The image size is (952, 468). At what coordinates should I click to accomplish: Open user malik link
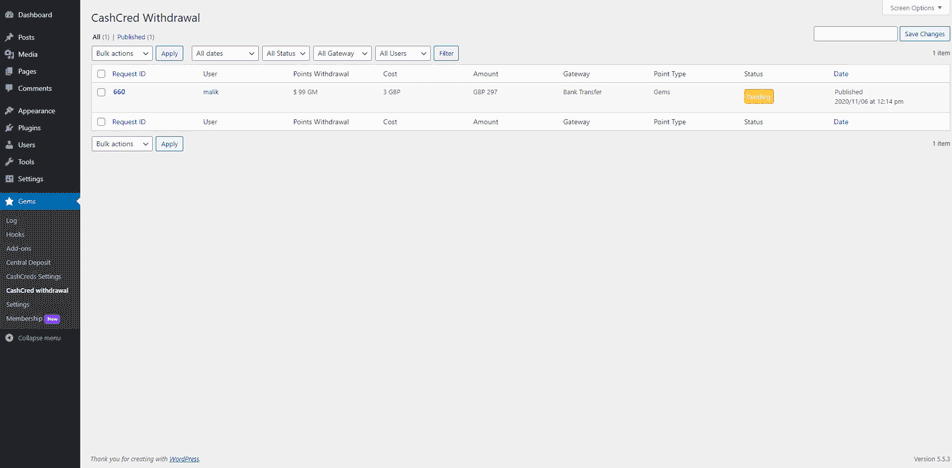211,92
